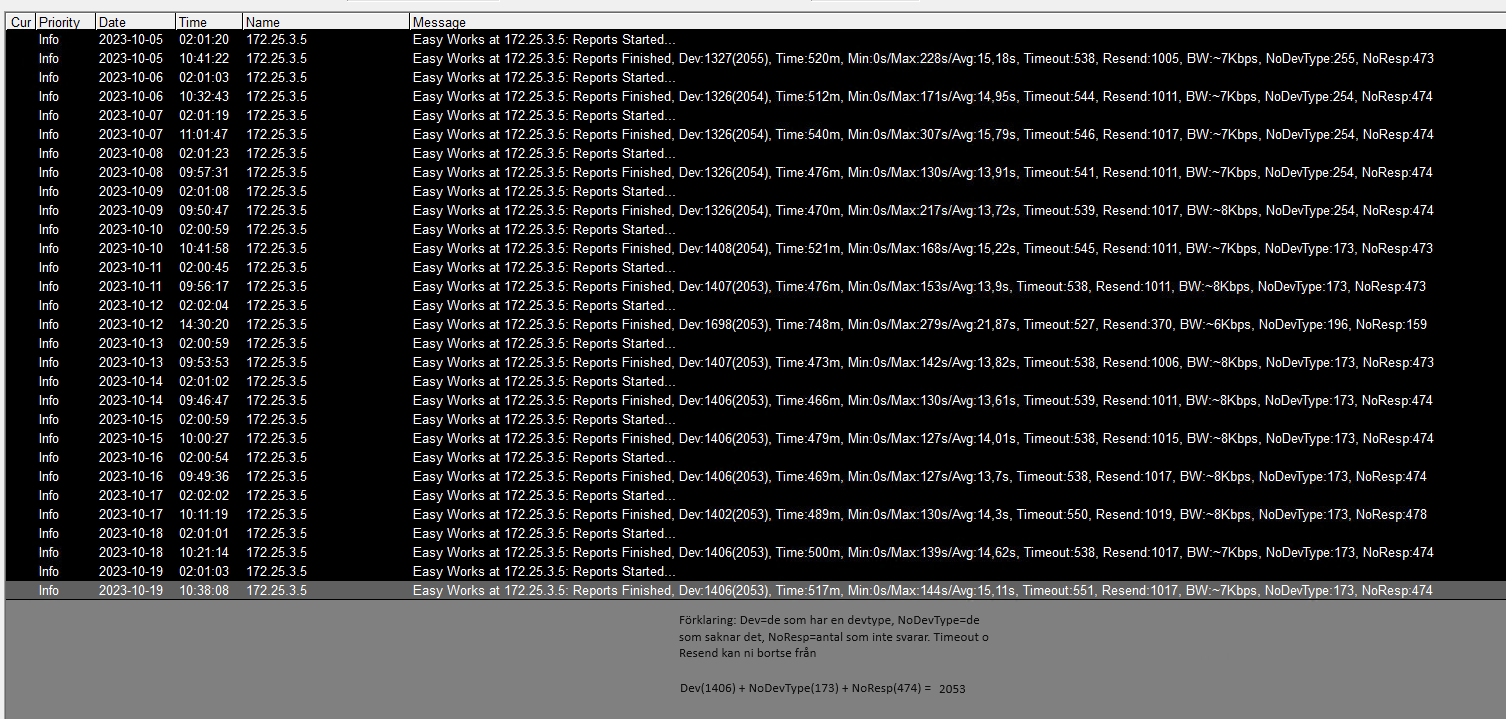Select the entry with Time:476m on 2023-10-08
This screenshot has height=719, width=1506.
pyautogui.click(x=755, y=173)
